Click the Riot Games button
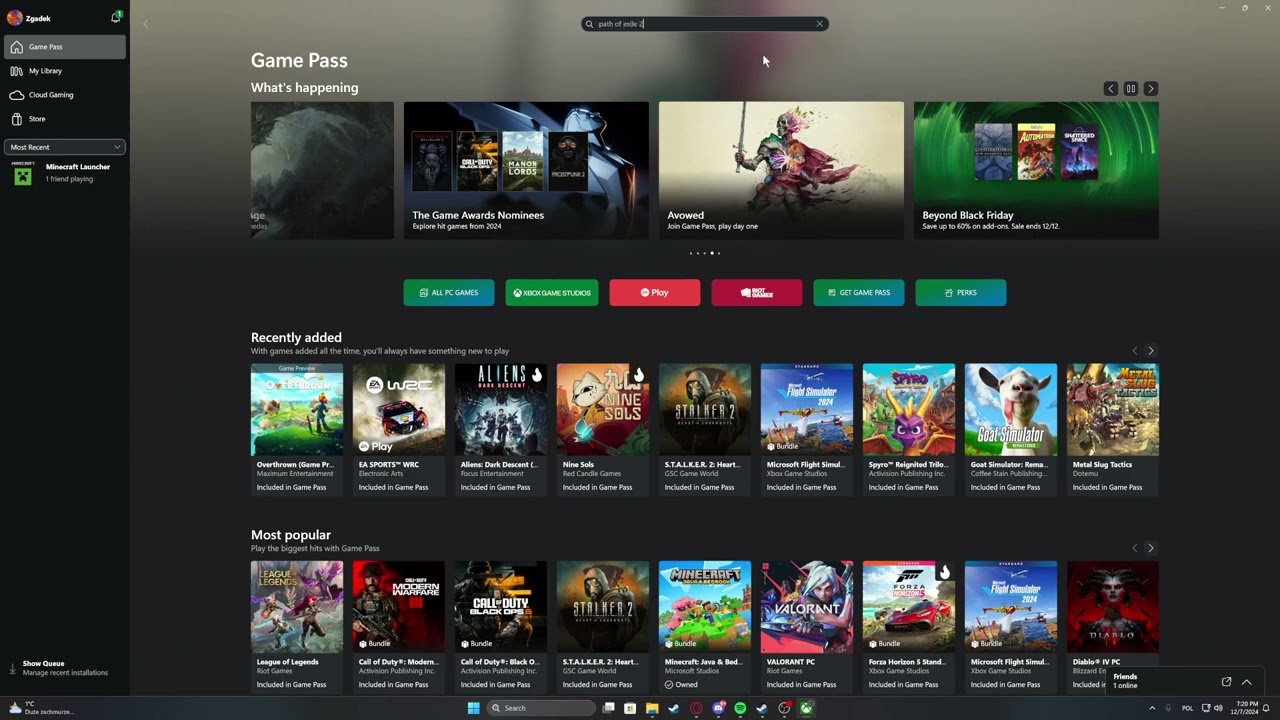This screenshot has width=1280, height=720. 757,293
